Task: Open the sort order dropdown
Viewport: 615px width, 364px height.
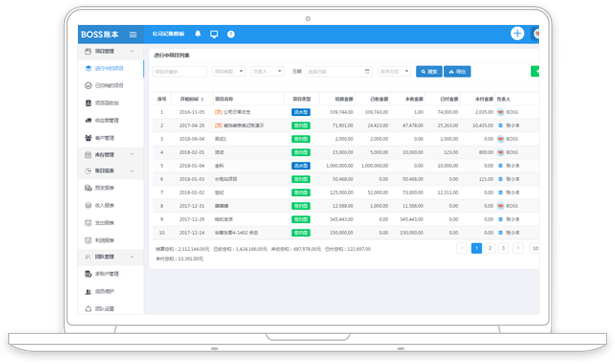Action: 394,71
